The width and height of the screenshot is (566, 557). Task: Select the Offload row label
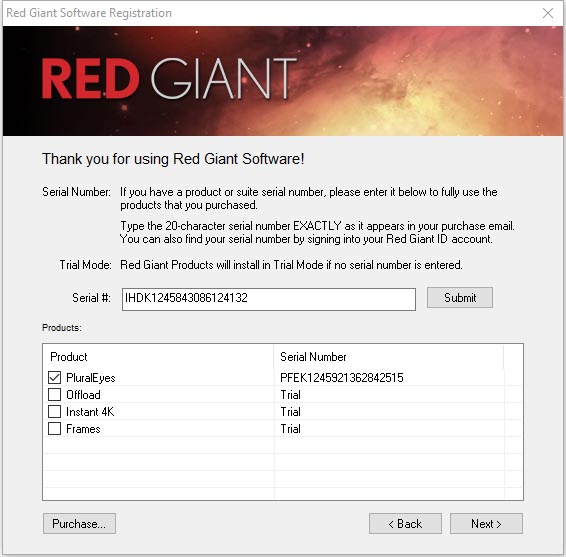click(x=83, y=395)
